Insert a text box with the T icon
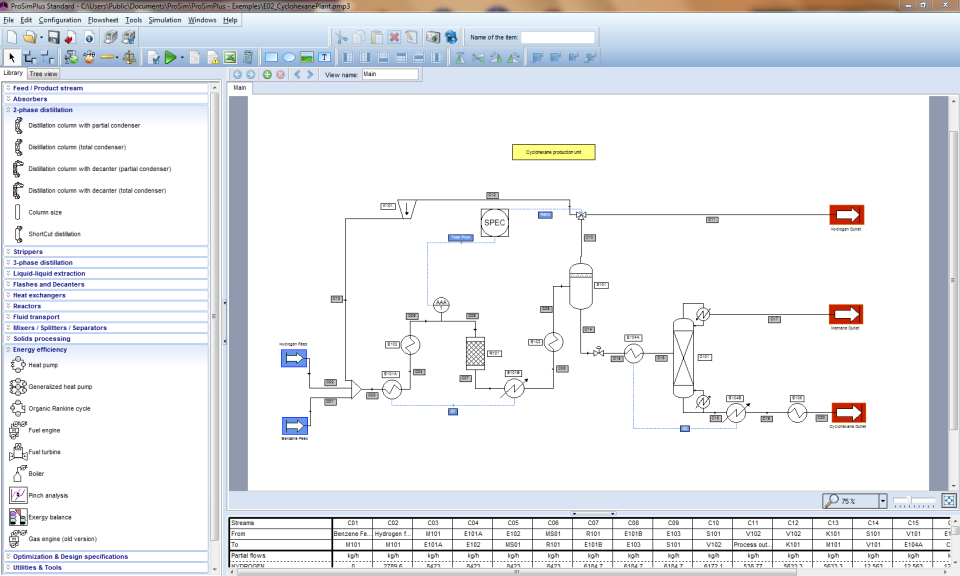 tap(324, 58)
